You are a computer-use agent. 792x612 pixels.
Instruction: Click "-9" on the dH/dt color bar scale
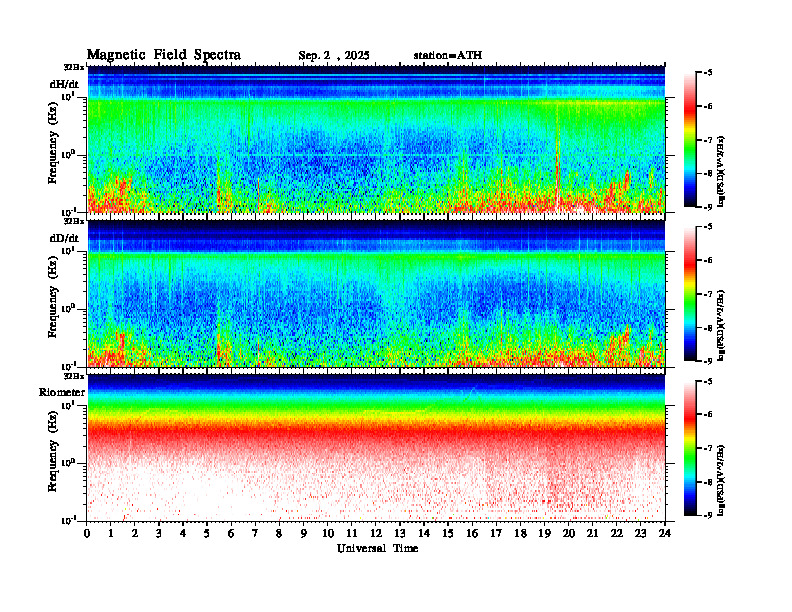coord(709,207)
